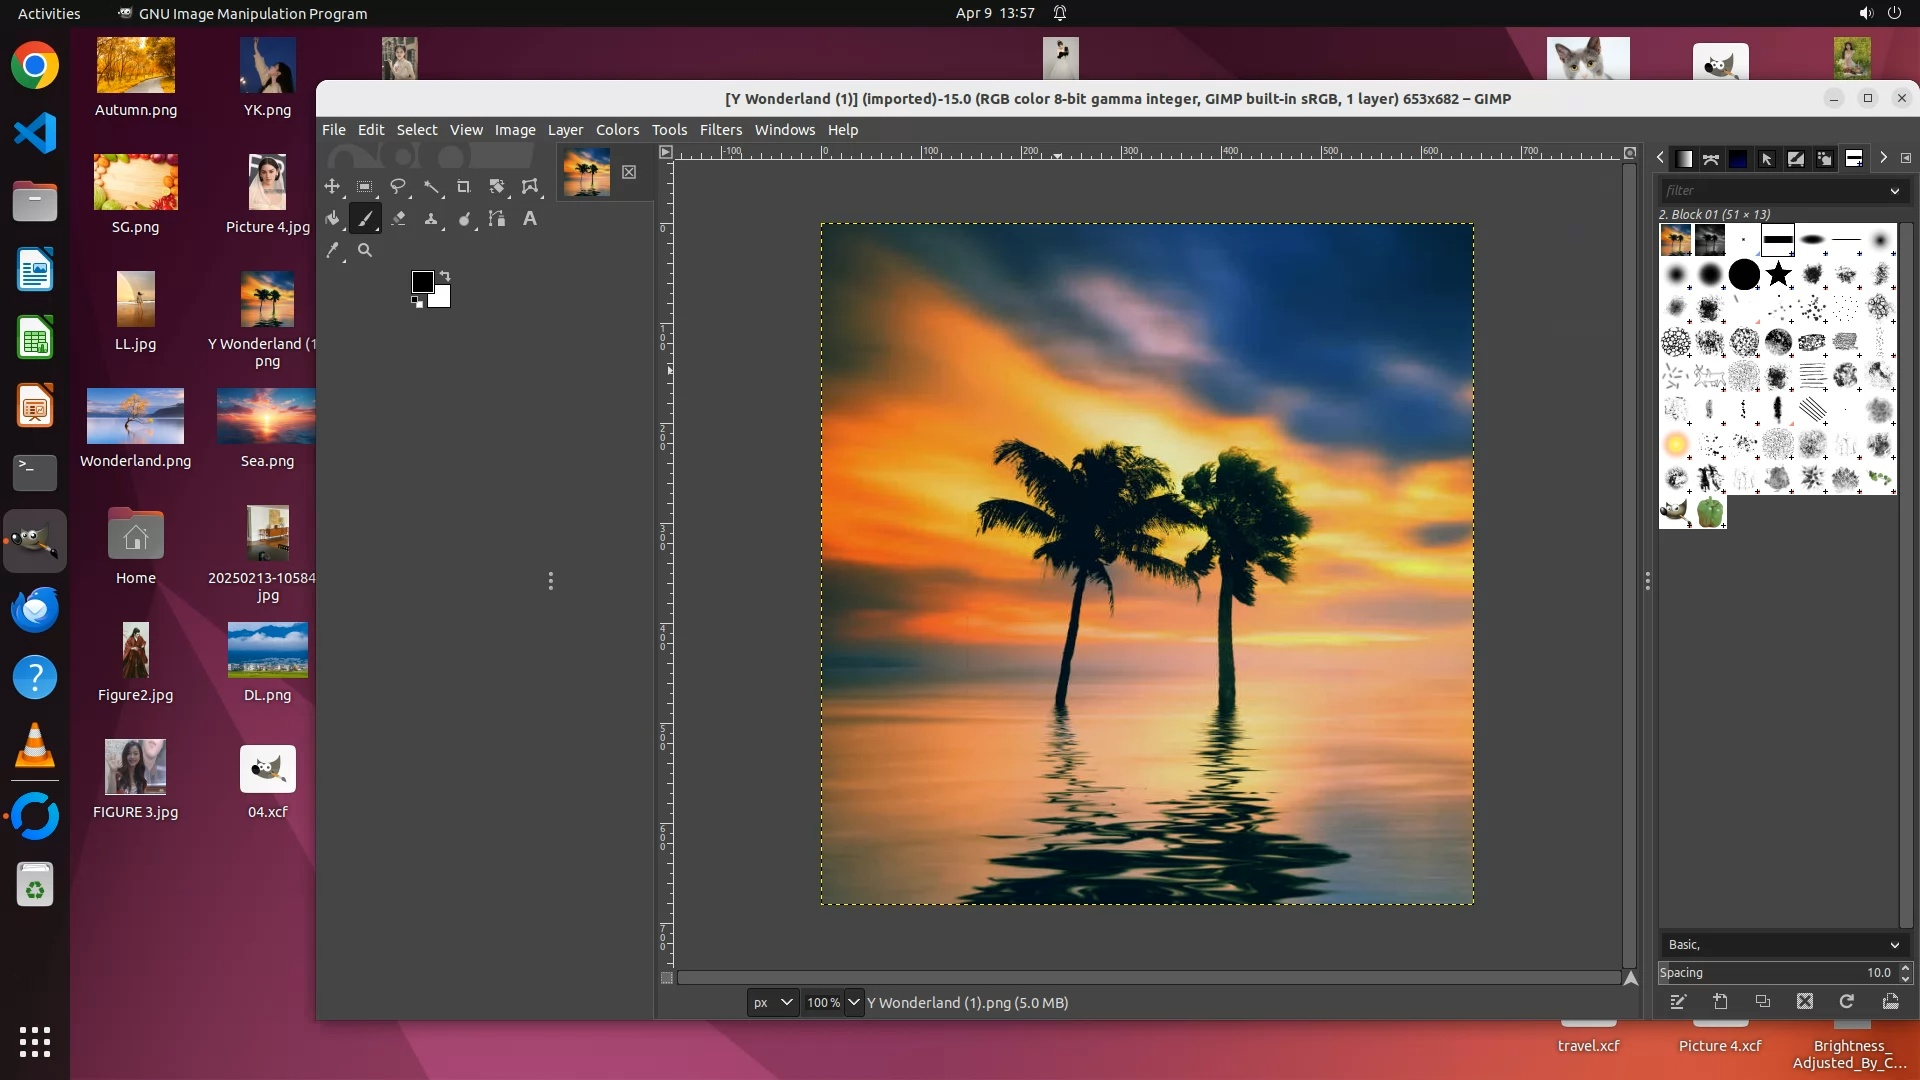The width and height of the screenshot is (1920, 1080).
Task: Select the Move tool
Action: tap(332, 186)
